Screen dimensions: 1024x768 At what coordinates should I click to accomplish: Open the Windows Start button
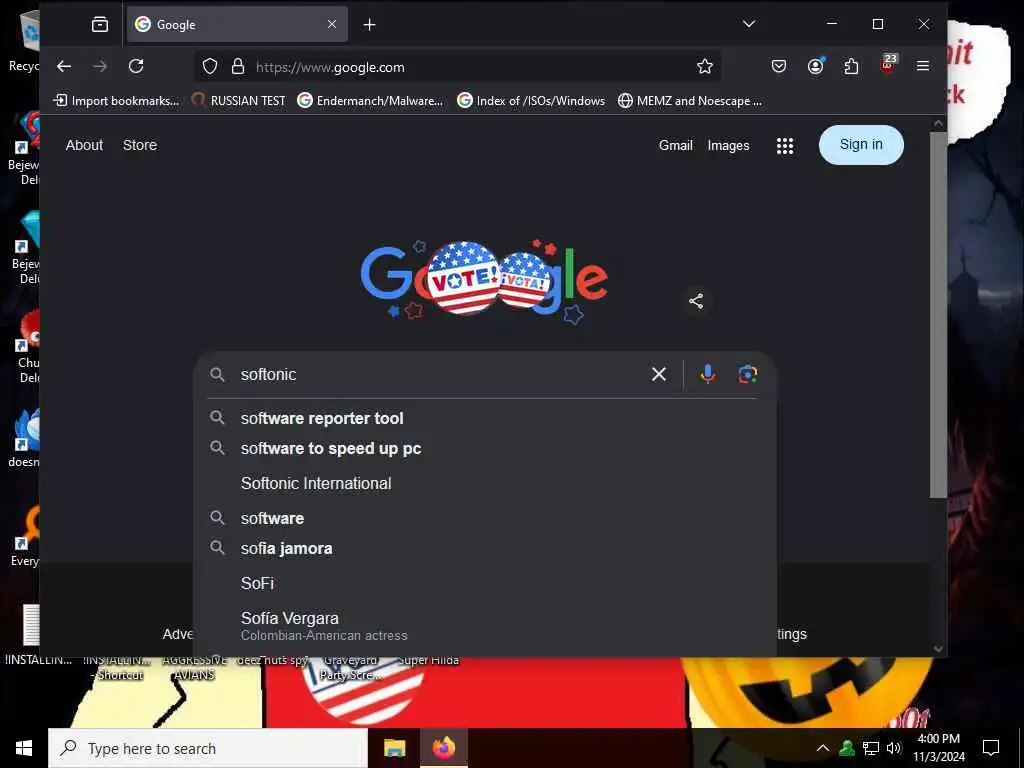point(24,748)
